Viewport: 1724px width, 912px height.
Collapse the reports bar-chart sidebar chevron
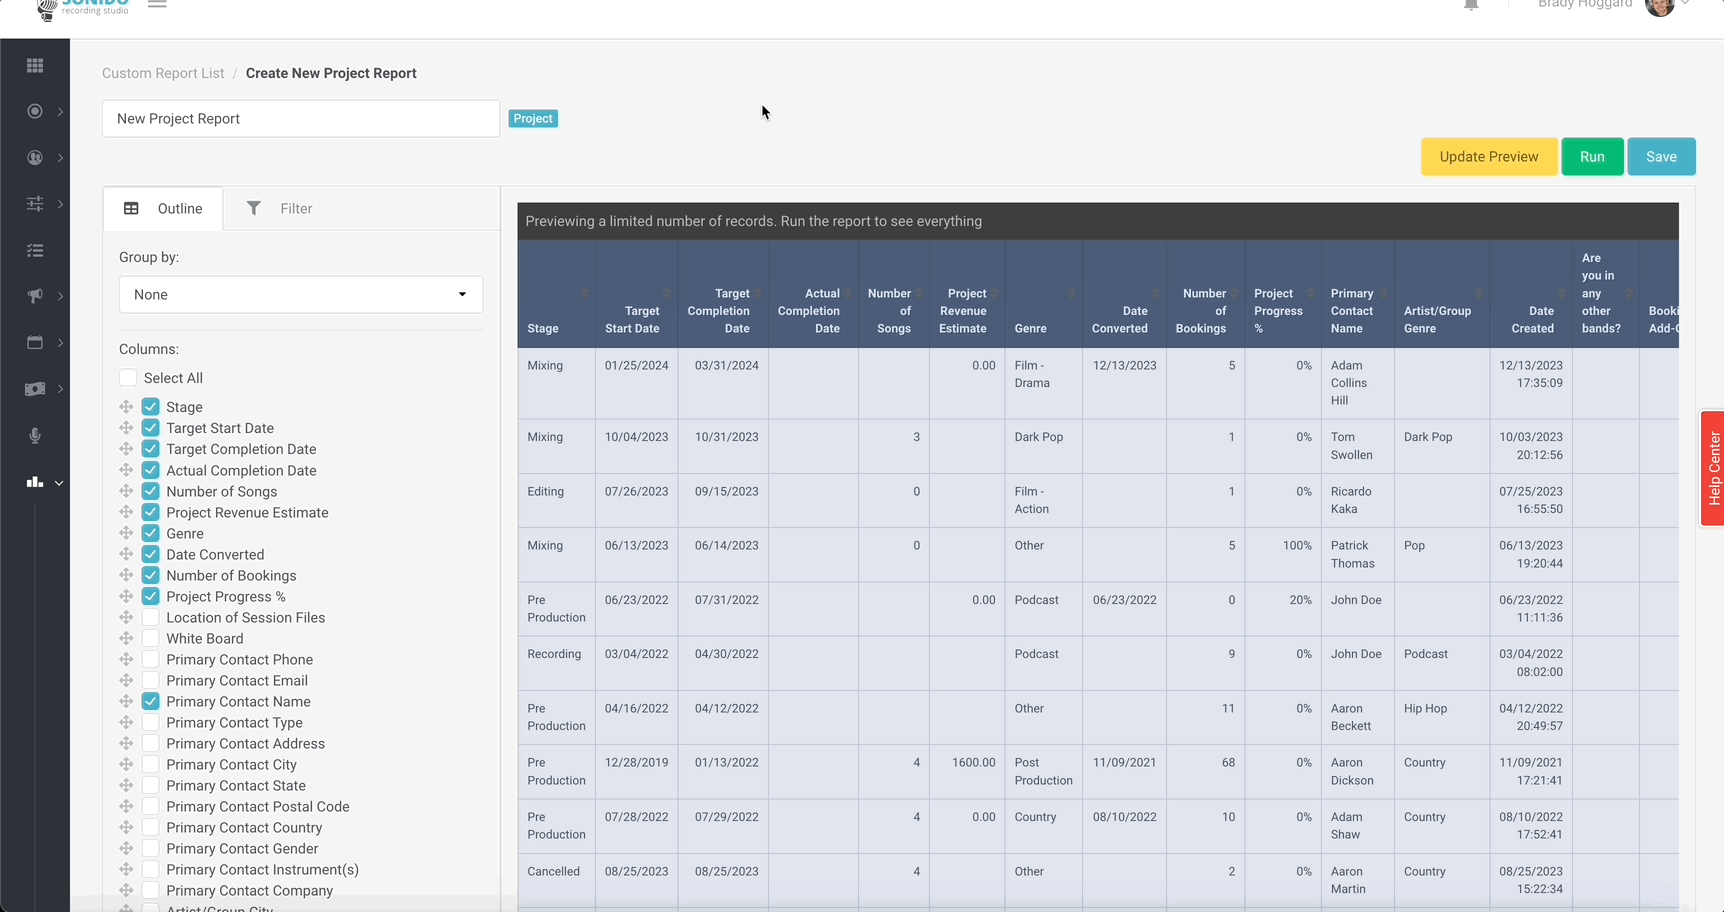pyautogui.click(x=59, y=483)
